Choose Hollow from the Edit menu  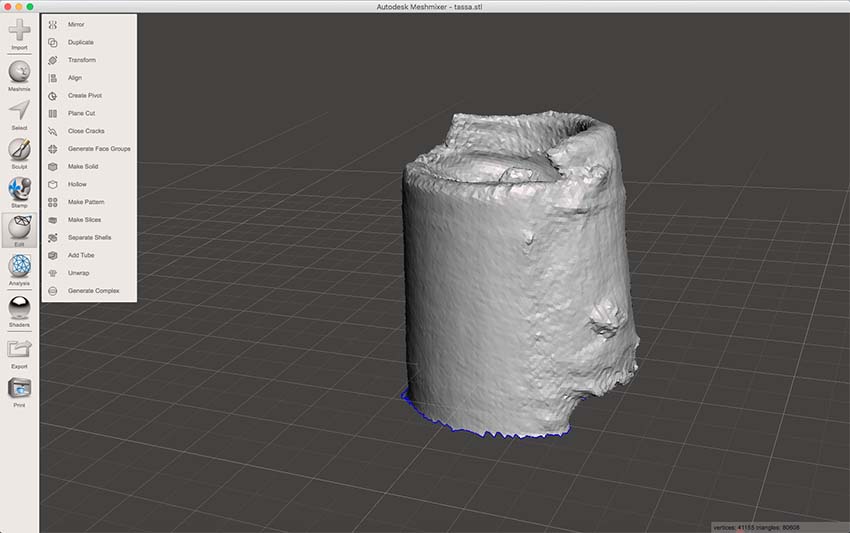77,184
